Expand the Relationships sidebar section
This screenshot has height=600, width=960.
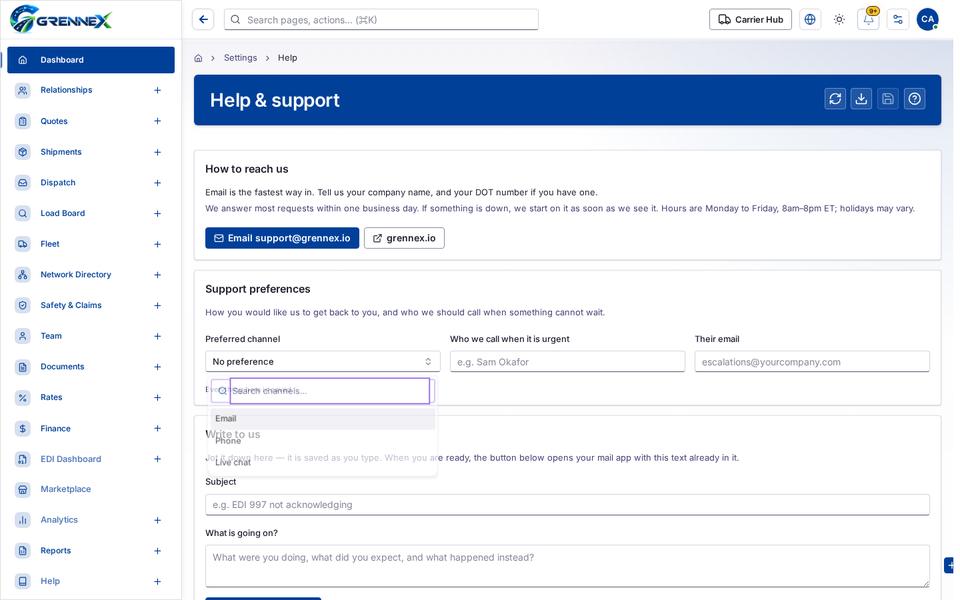coord(157,91)
